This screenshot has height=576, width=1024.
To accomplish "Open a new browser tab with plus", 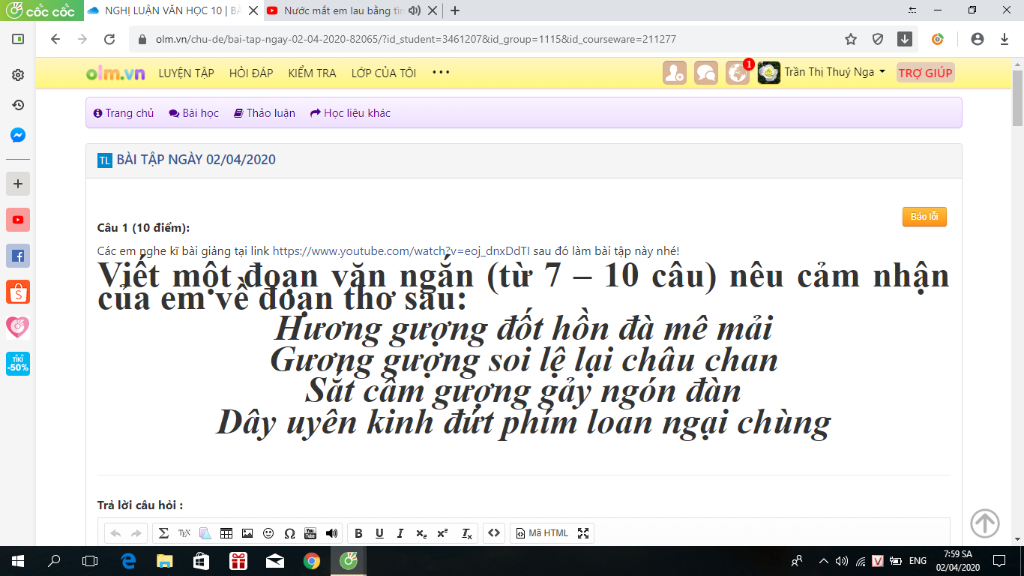I will pyautogui.click(x=455, y=10).
